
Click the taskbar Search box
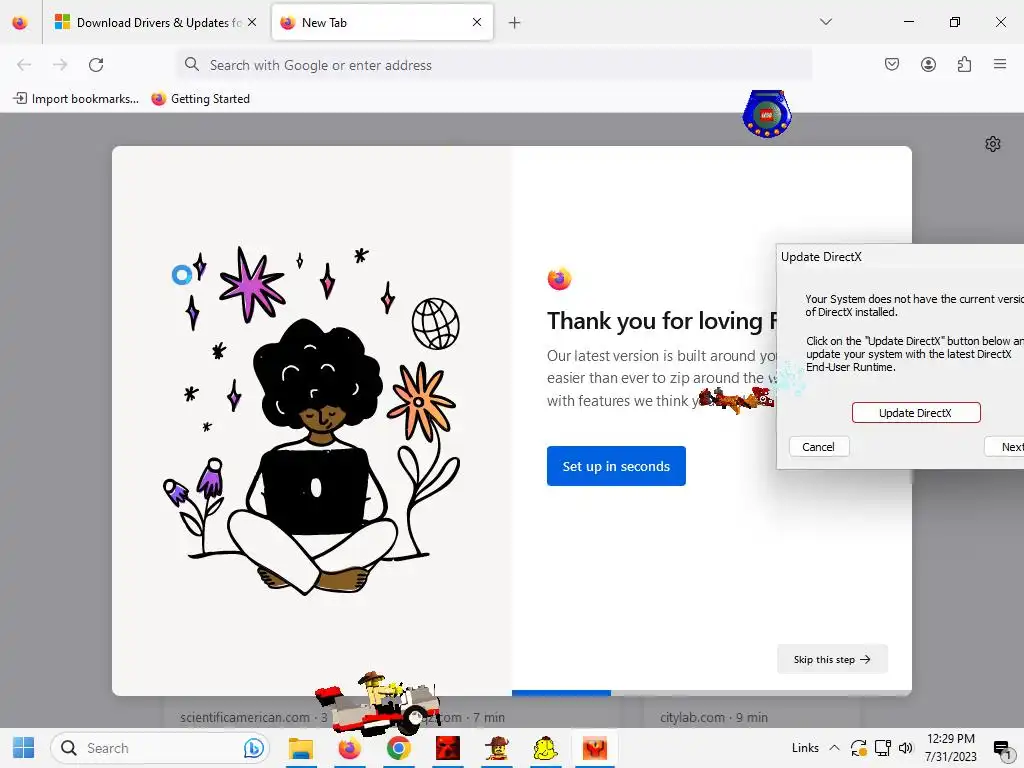pyautogui.click(x=159, y=748)
